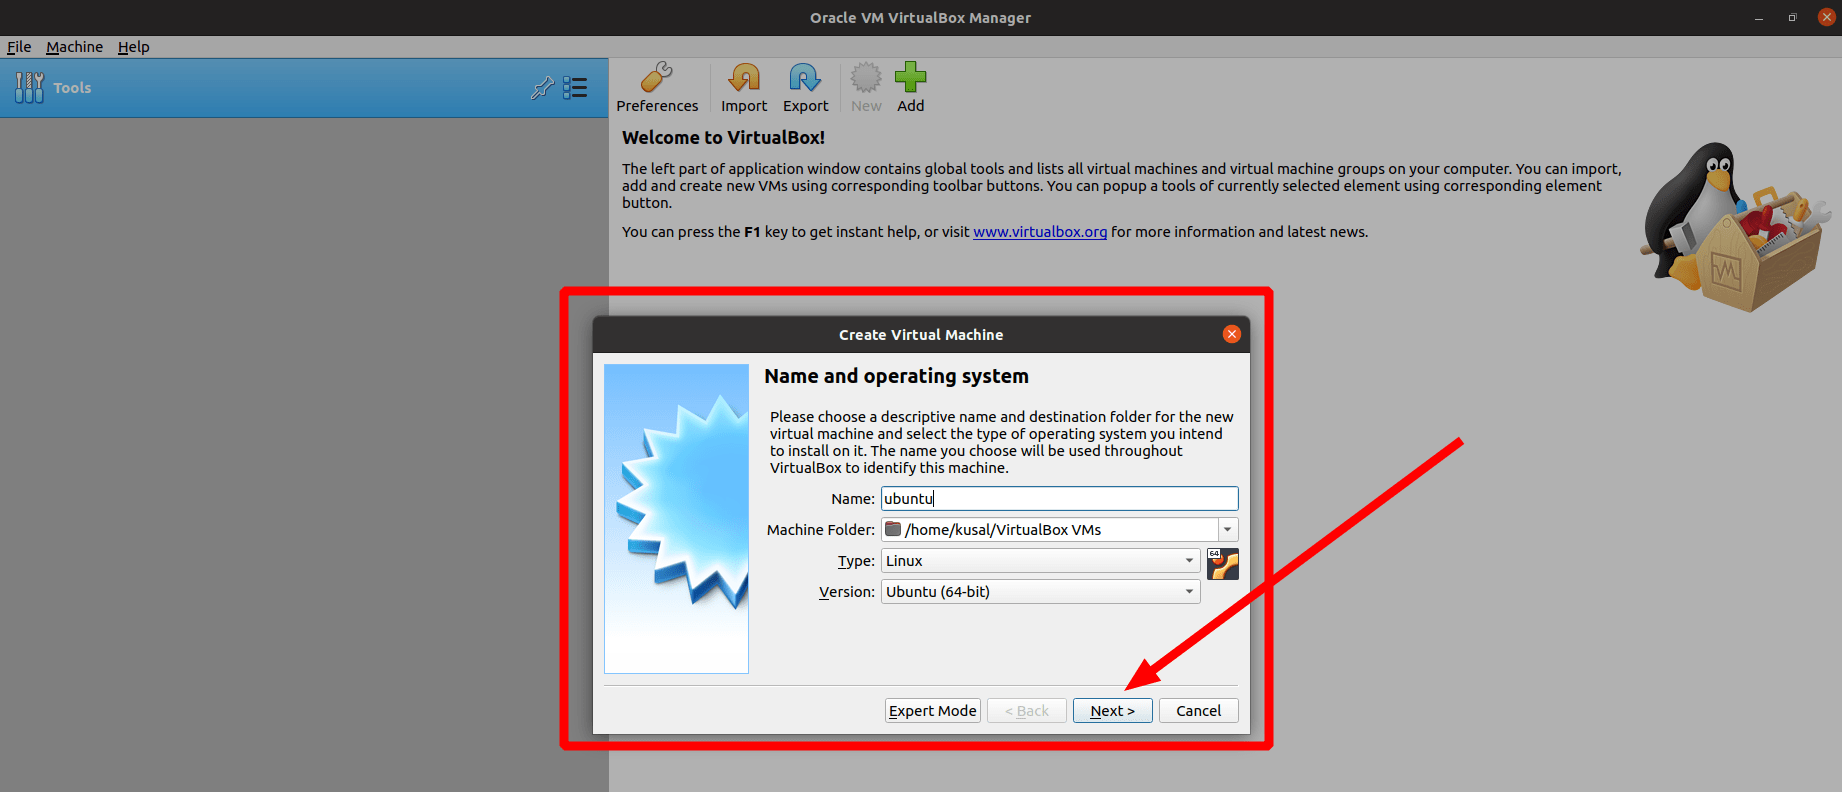Click in the Name field containing ubuntu
1842x792 pixels.
[1059, 499]
